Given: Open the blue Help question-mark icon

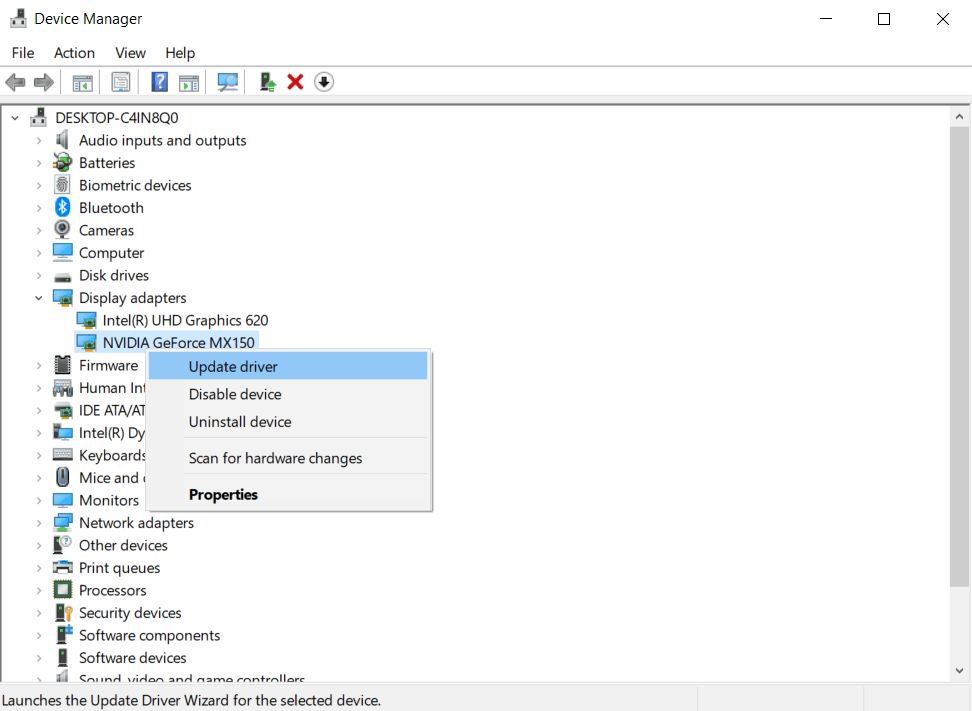Looking at the screenshot, I should [159, 82].
